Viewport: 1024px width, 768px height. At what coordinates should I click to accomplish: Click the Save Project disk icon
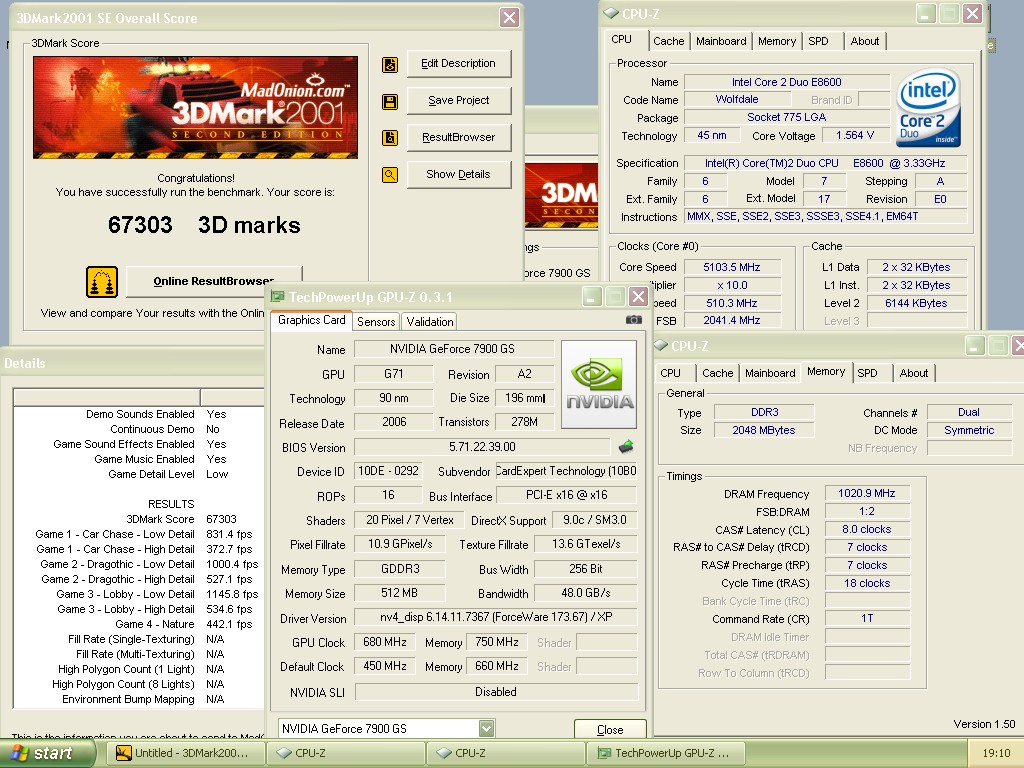390,102
